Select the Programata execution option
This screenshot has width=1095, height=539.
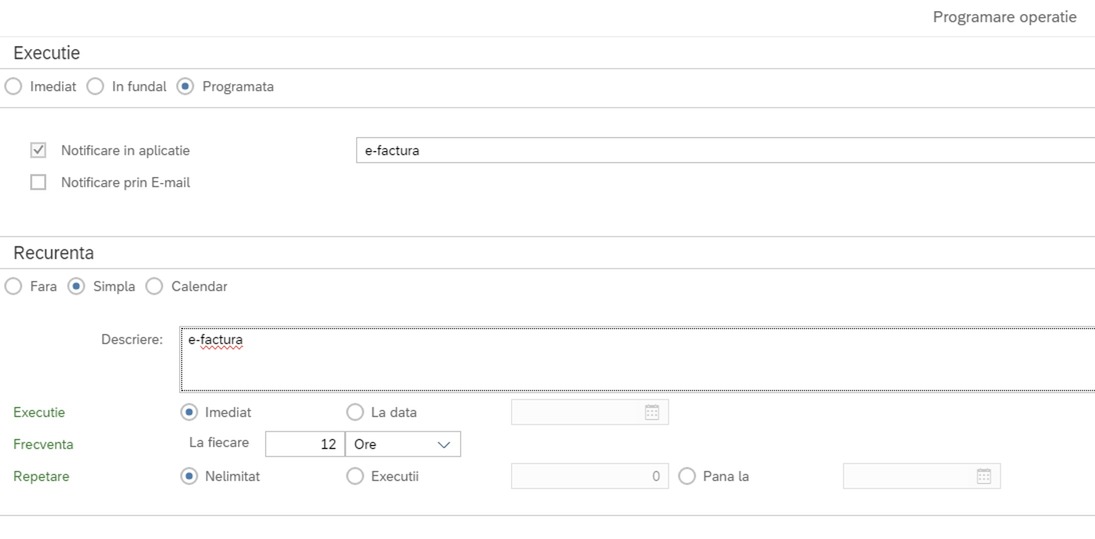pyautogui.click(x=185, y=87)
